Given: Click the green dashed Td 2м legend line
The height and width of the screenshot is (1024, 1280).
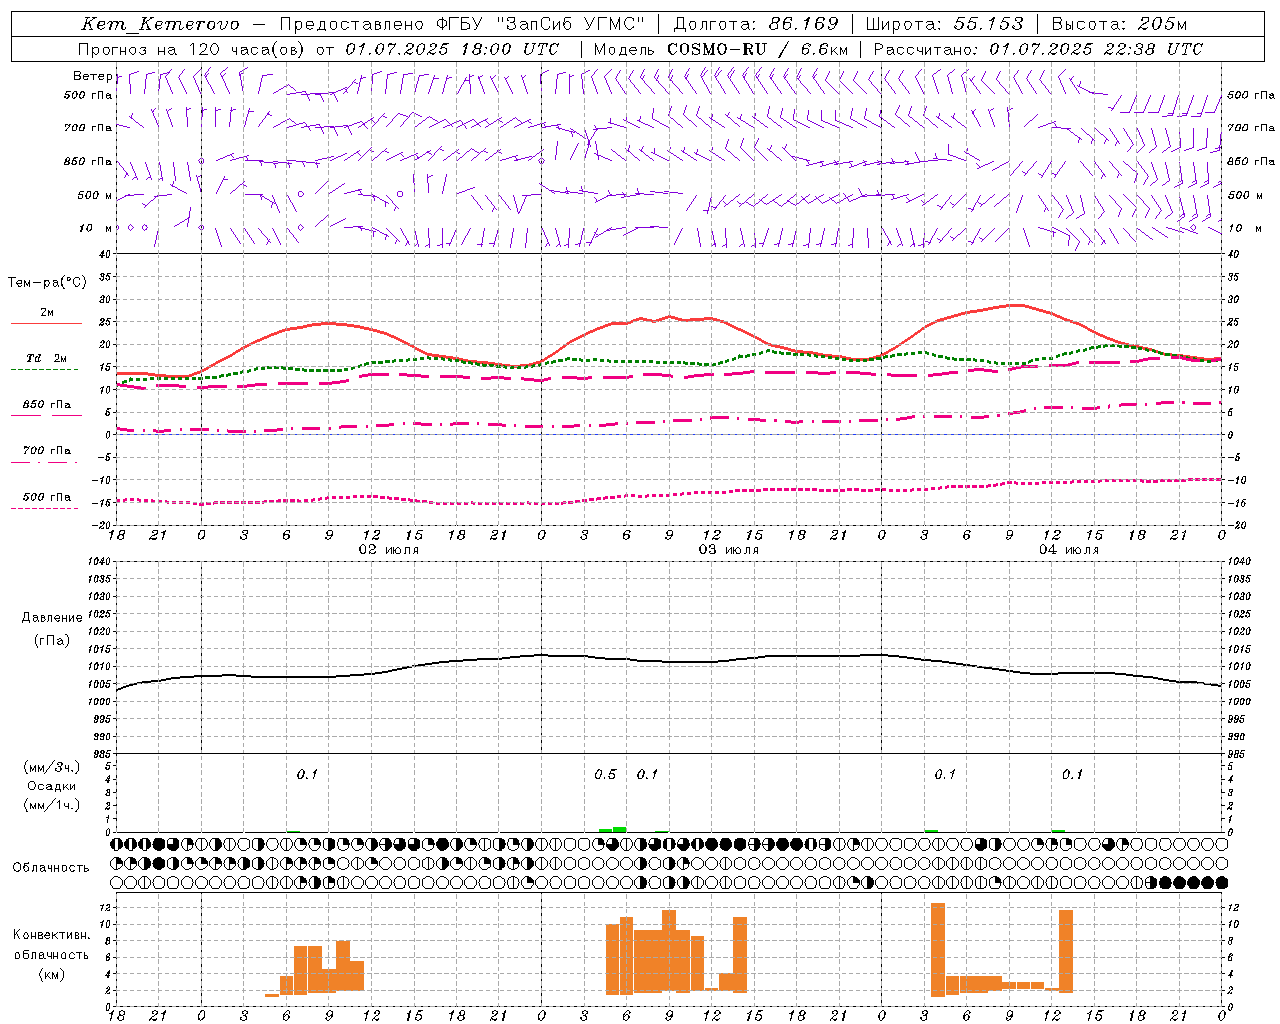Looking at the screenshot, I should [x=44, y=369].
